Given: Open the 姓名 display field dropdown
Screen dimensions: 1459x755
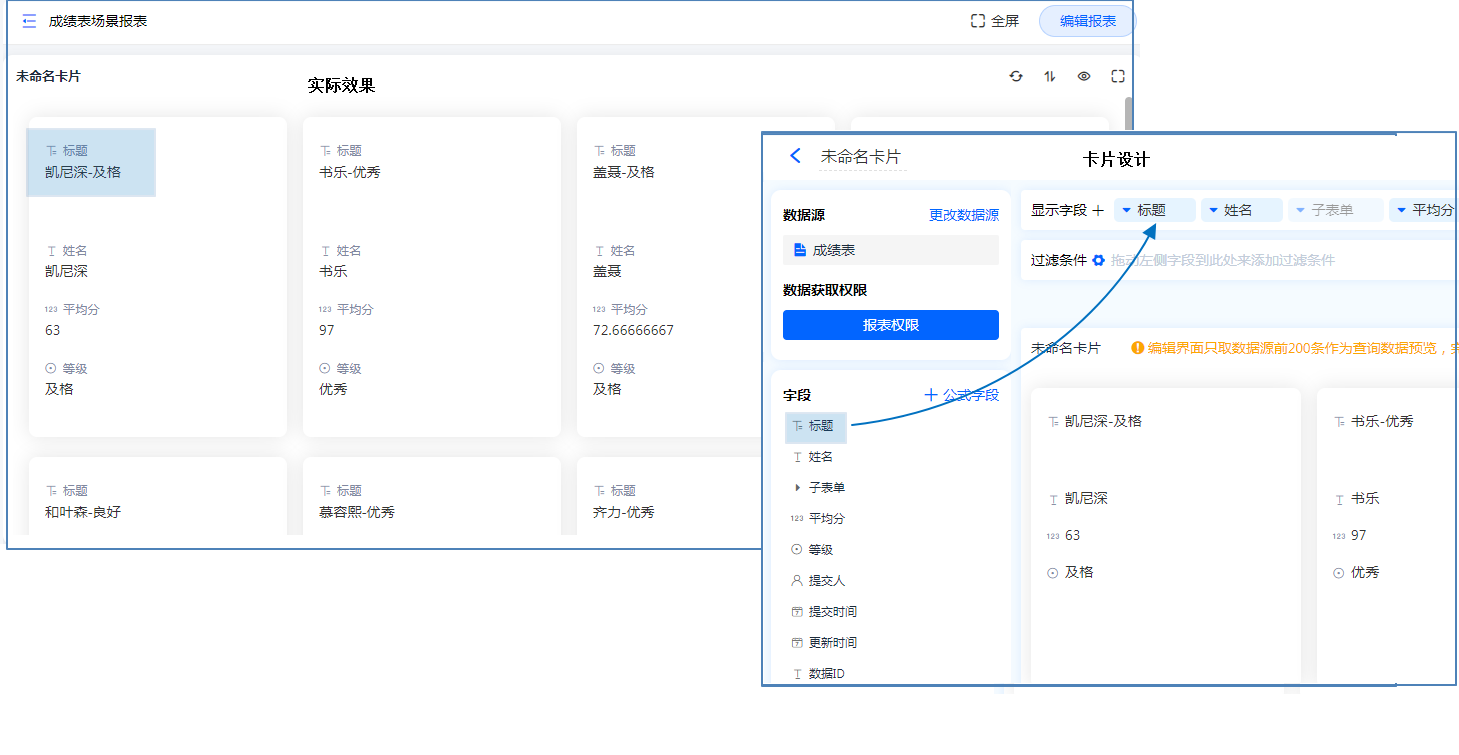Looking at the screenshot, I should pos(1213,210).
